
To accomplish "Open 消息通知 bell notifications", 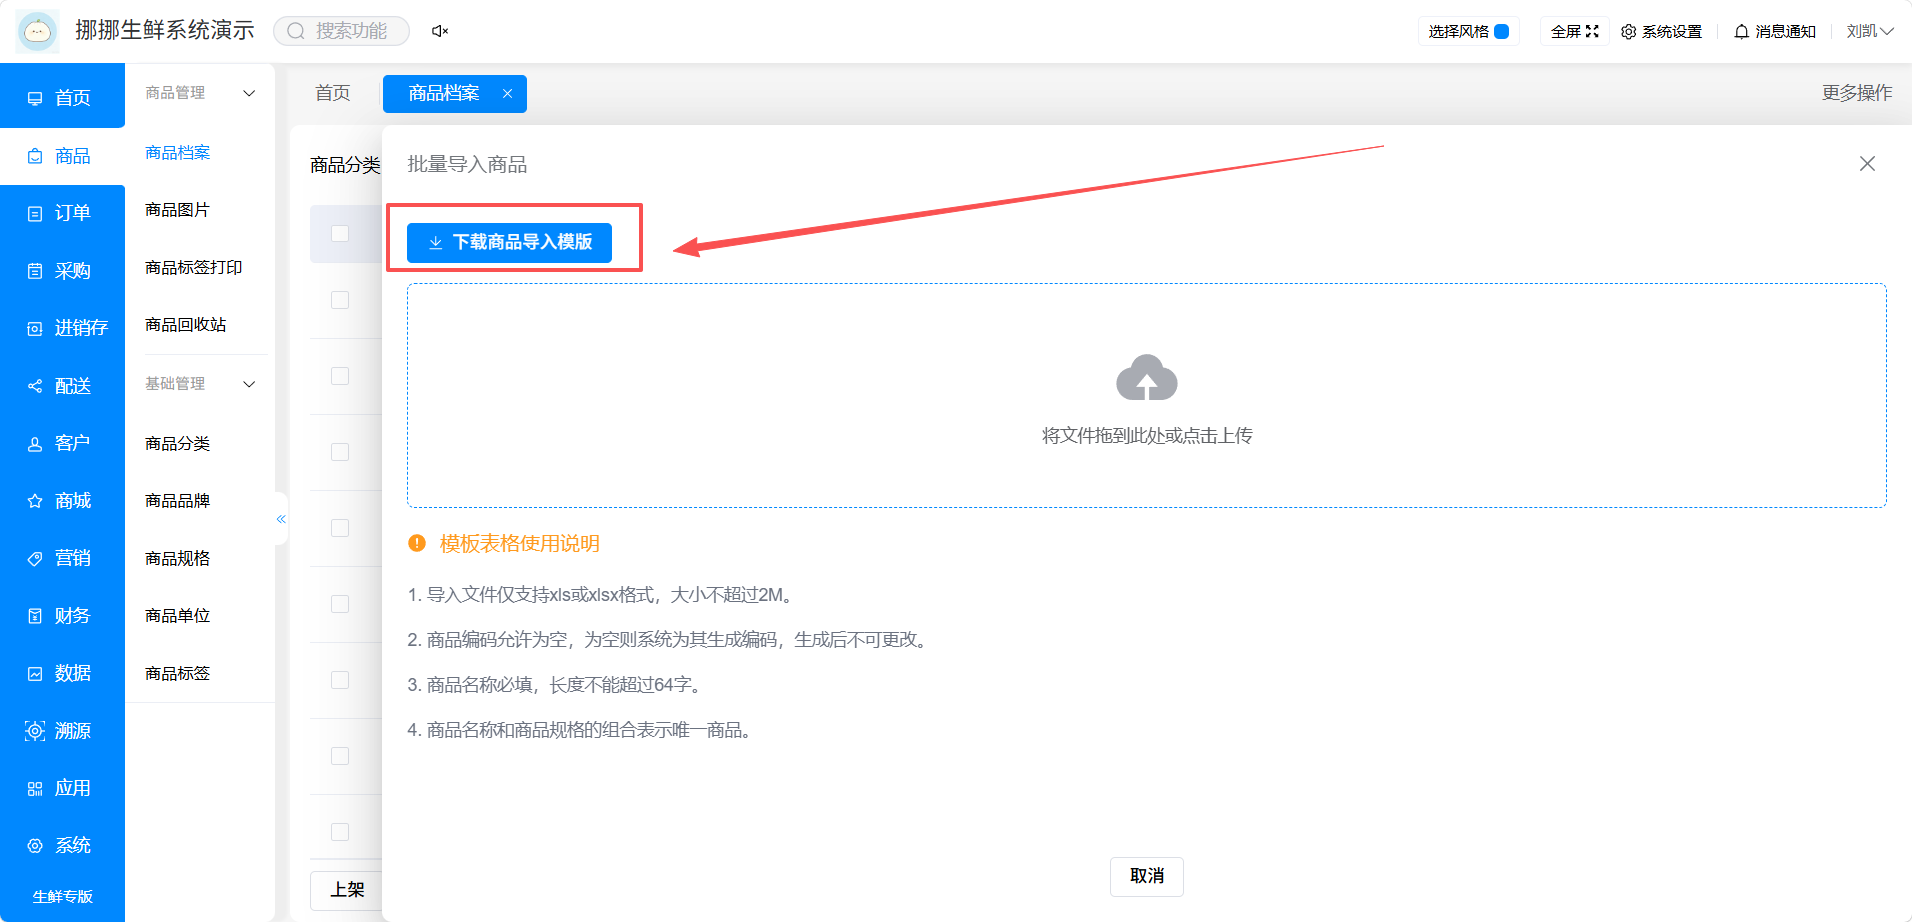I will pyautogui.click(x=1775, y=31).
